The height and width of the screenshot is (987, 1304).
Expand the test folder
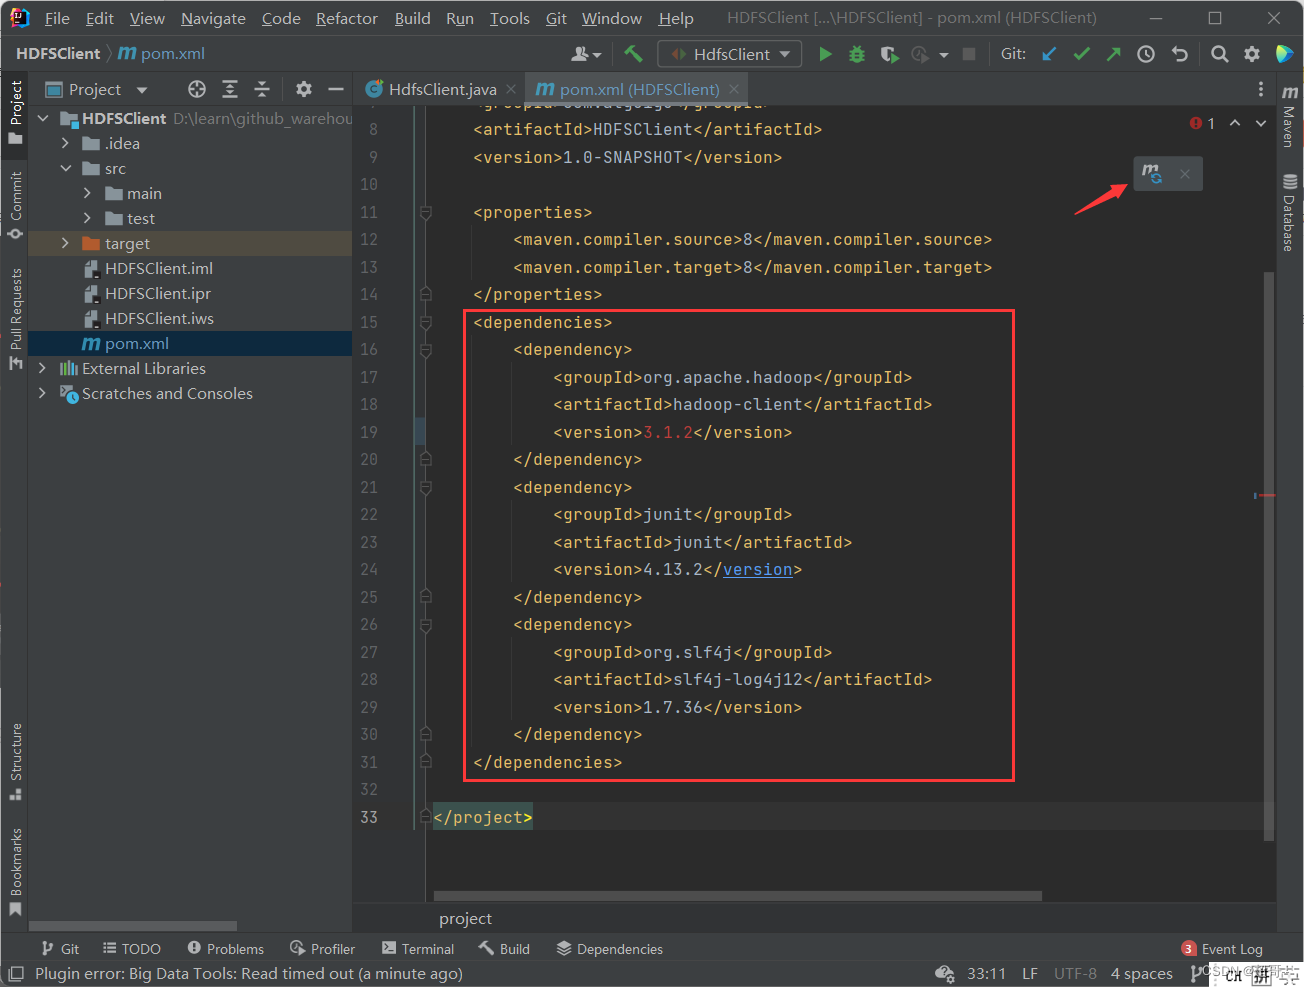[87, 218]
